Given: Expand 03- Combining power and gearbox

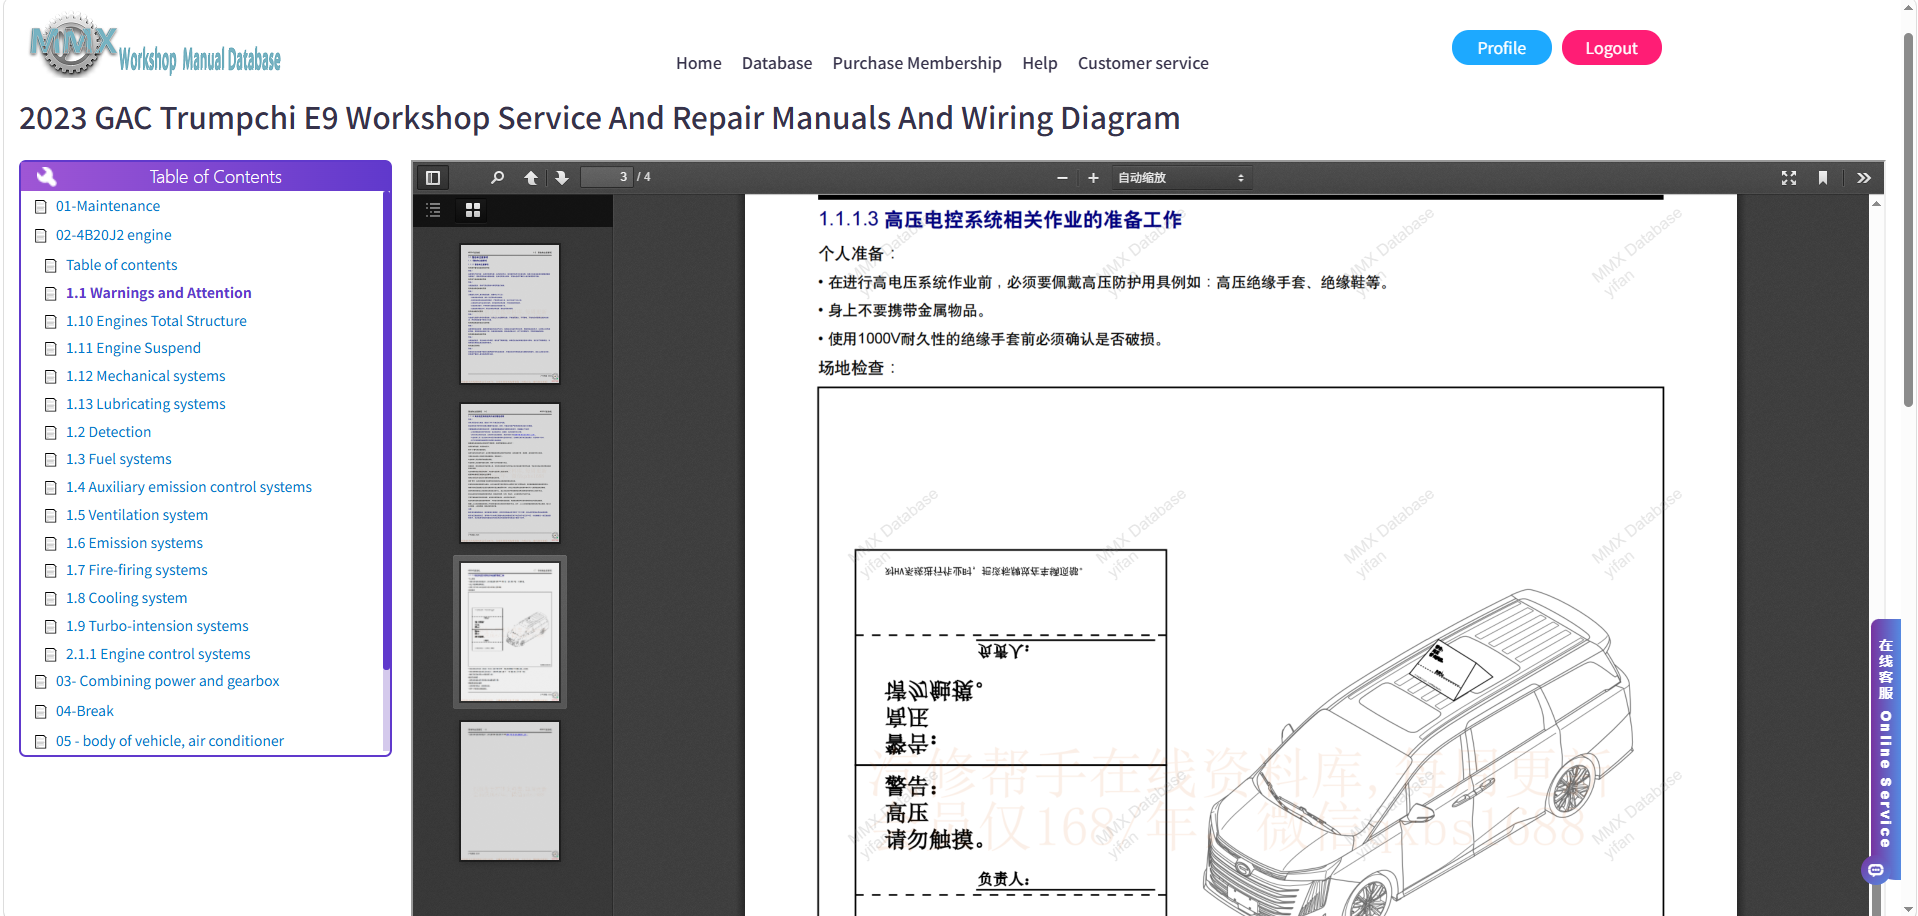Looking at the screenshot, I should coord(167,681).
